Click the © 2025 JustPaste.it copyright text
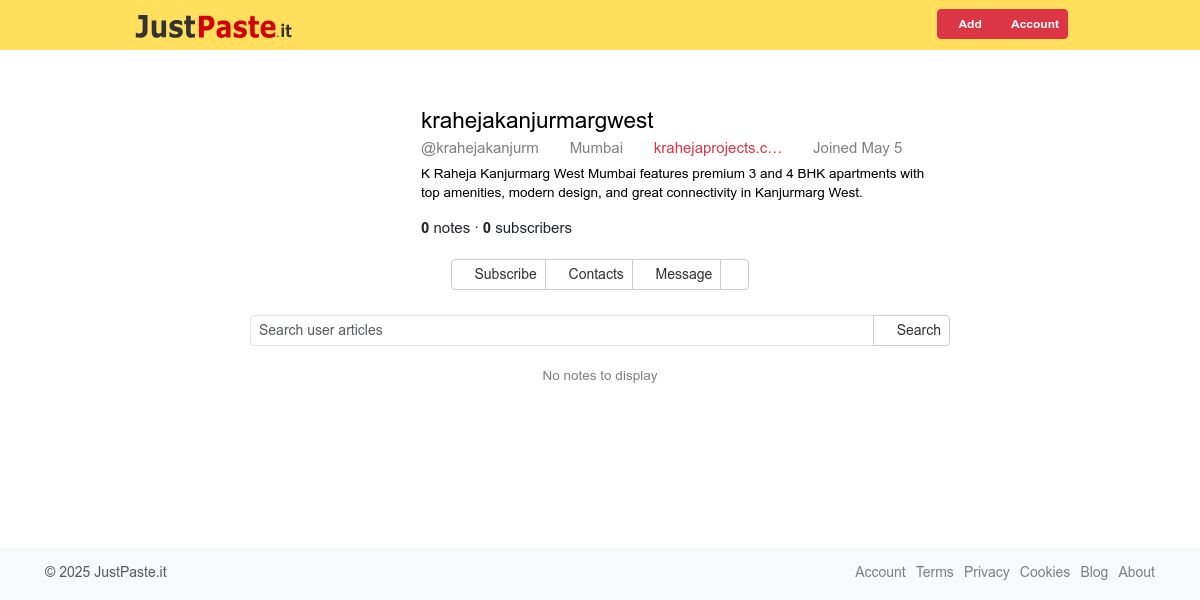Image resolution: width=1200 pixels, height=600 pixels. tap(105, 572)
